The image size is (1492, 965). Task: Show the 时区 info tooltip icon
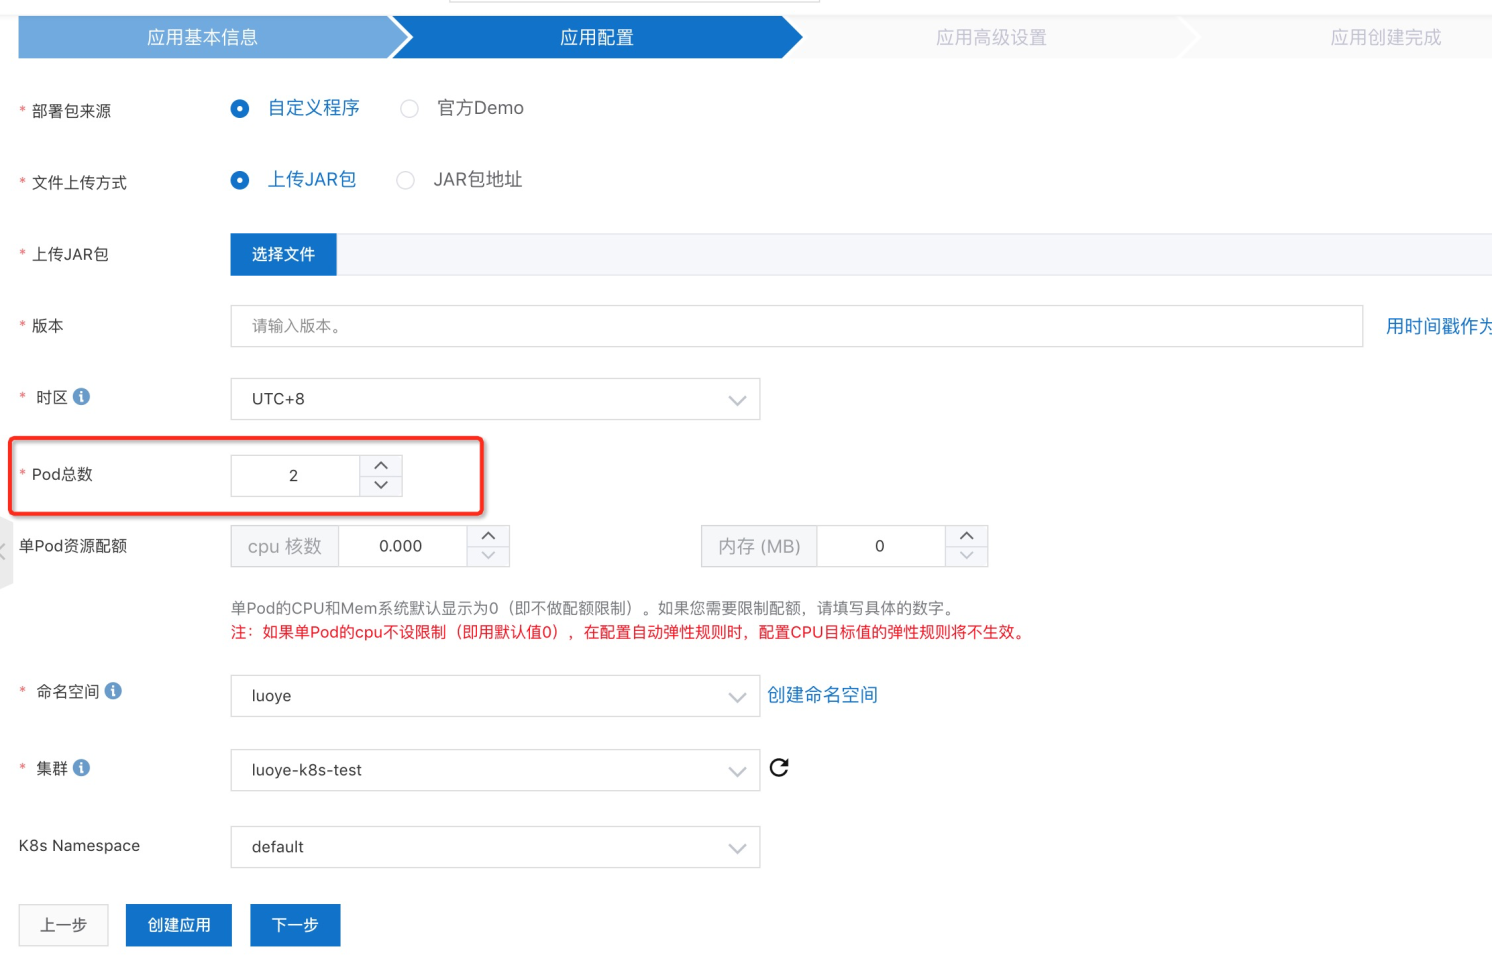[82, 397]
